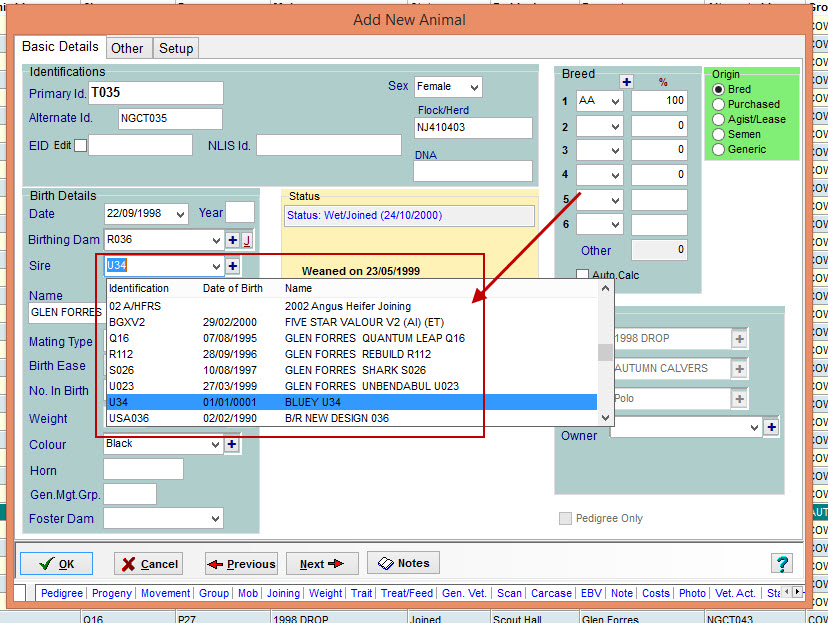
Task: Enable the EID Edit checkbox
Action: (80, 145)
